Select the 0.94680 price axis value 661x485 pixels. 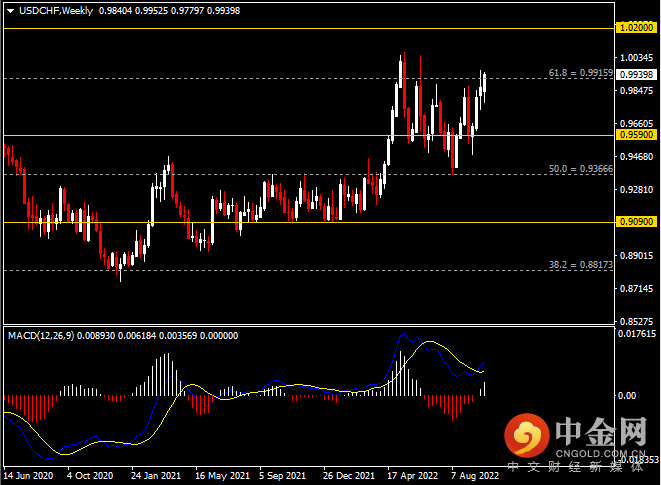click(x=637, y=156)
